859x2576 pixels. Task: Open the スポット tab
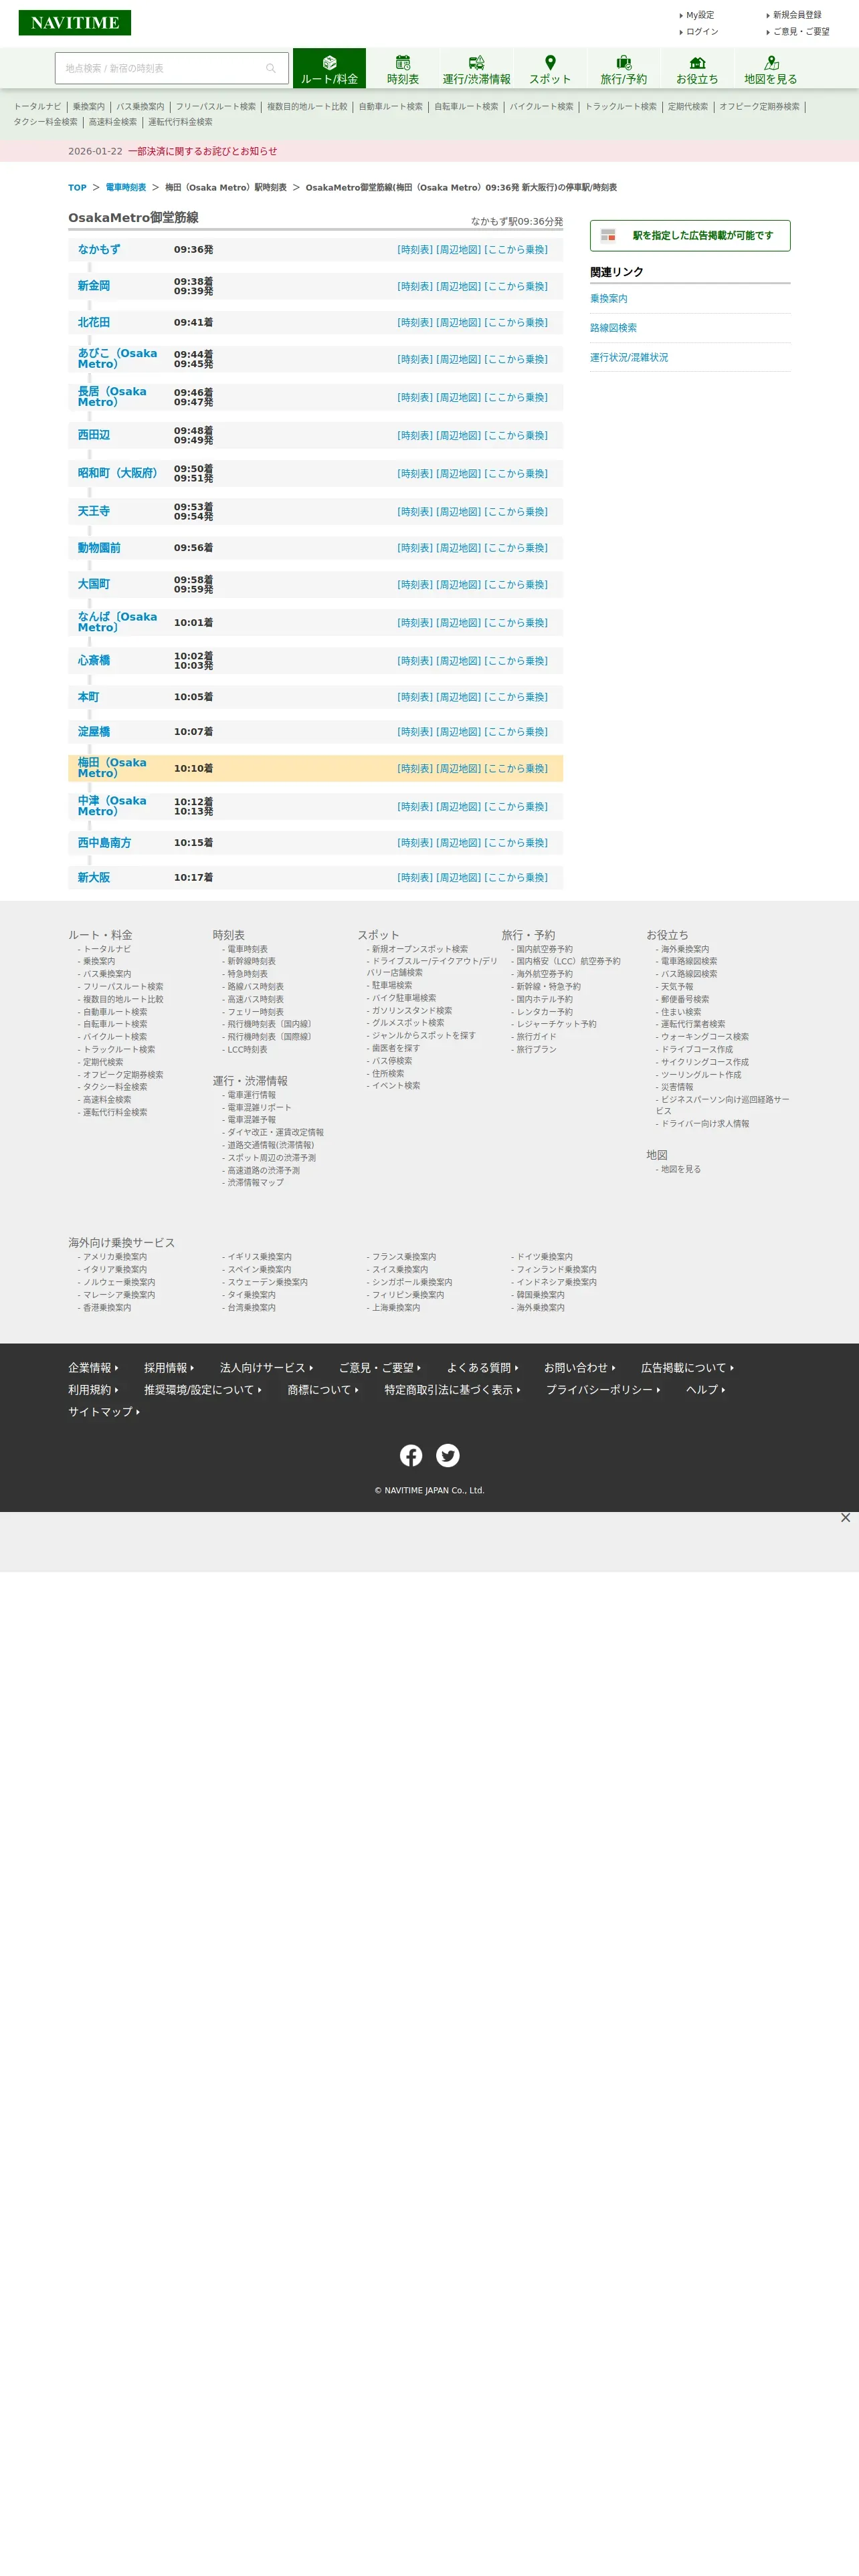point(550,69)
